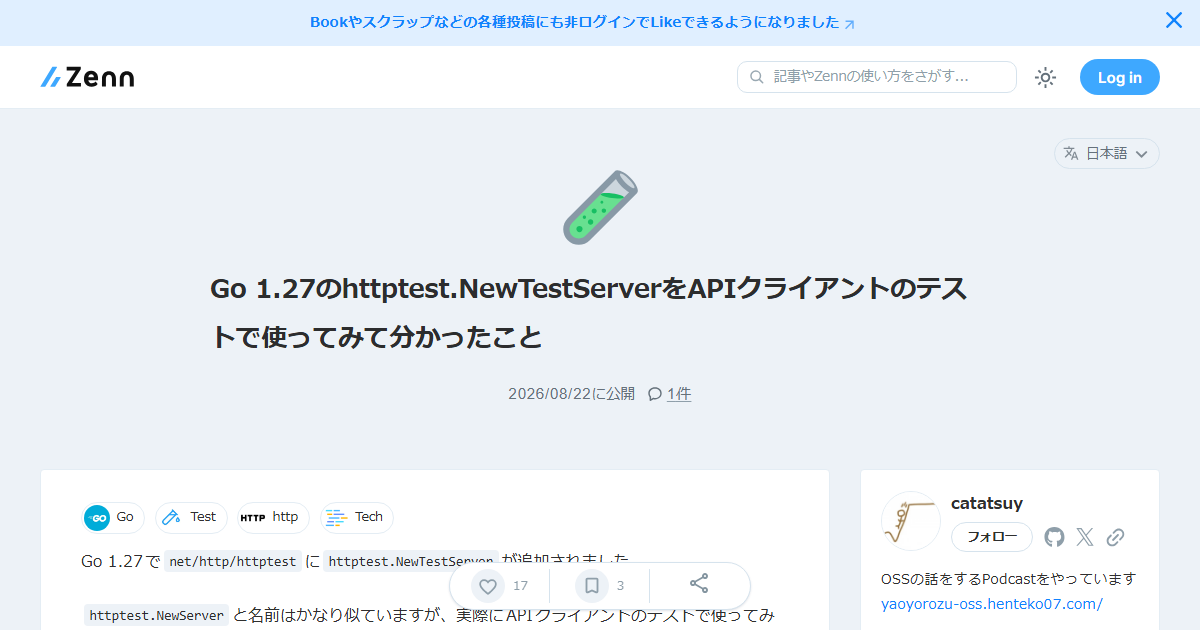Open the author's X profile icon
1200x630 pixels.
(x=1085, y=537)
